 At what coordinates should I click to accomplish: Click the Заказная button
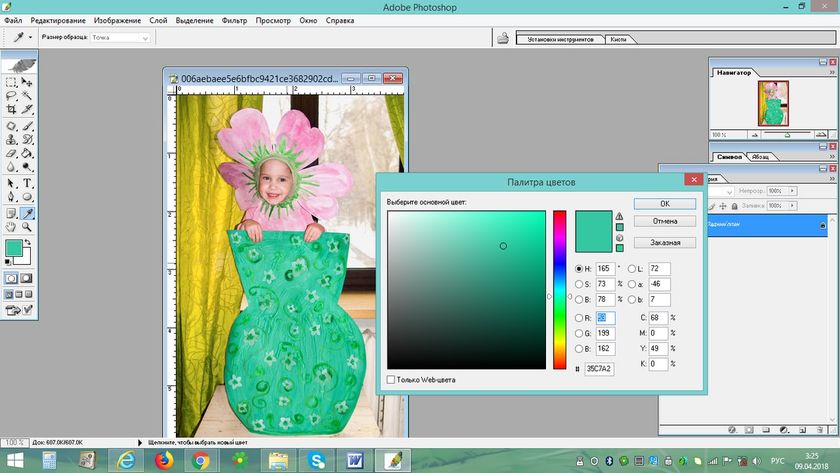pos(665,242)
